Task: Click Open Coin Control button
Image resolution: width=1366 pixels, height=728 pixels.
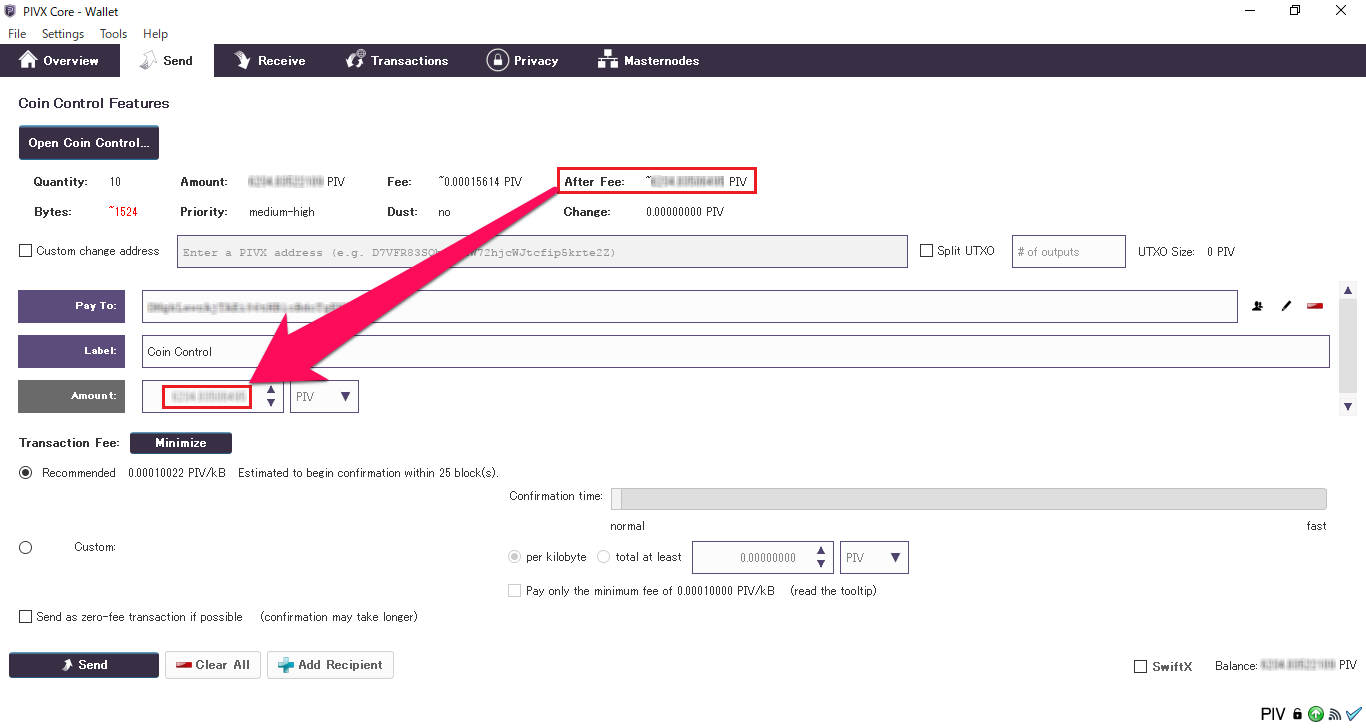Action: tap(89, 143)
